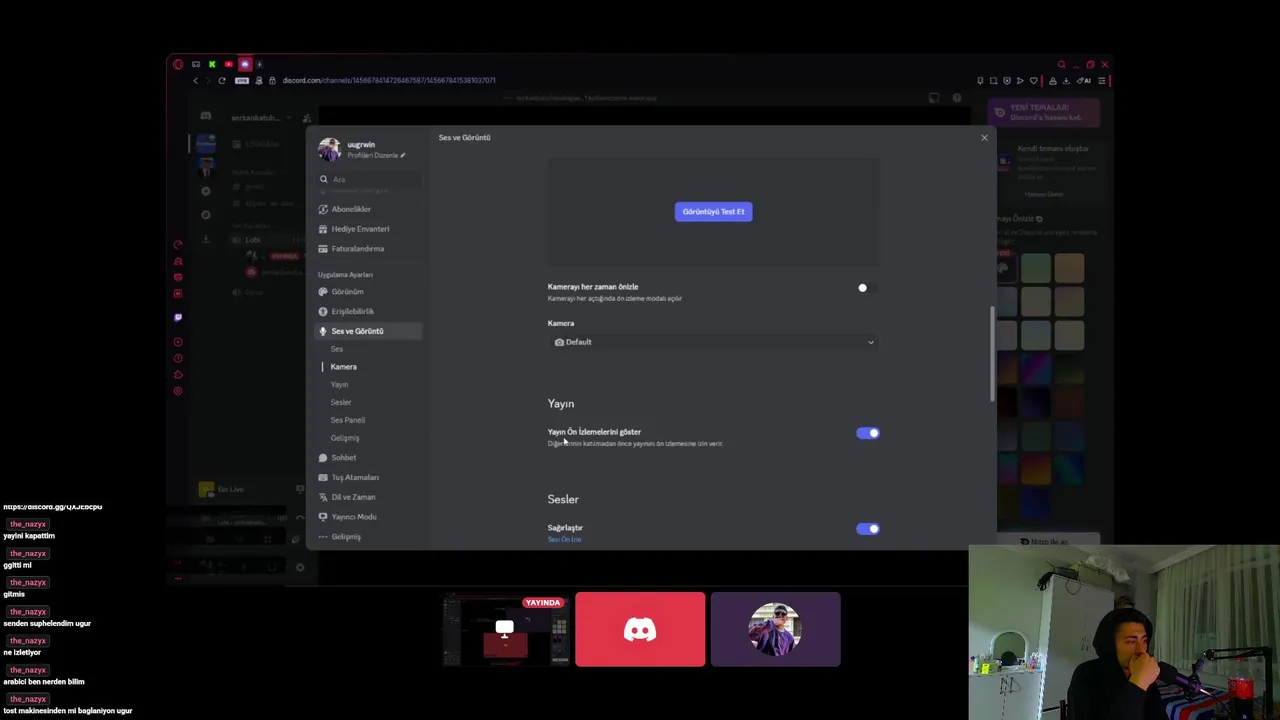The image size is (1280, 720).
Task: Click the Abonelikler sidebar icon
Action: (323, 209)
